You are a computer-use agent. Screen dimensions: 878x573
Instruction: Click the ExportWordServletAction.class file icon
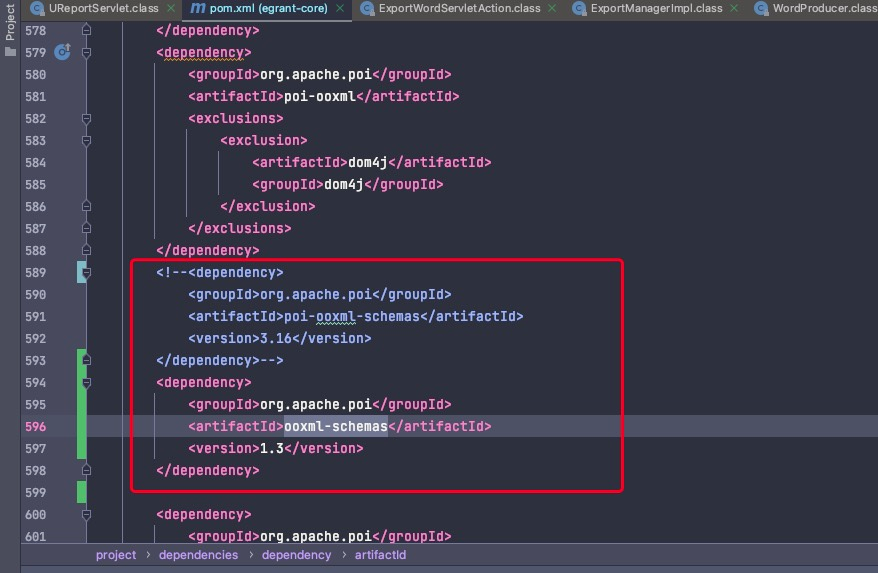(x=366, y=8)
